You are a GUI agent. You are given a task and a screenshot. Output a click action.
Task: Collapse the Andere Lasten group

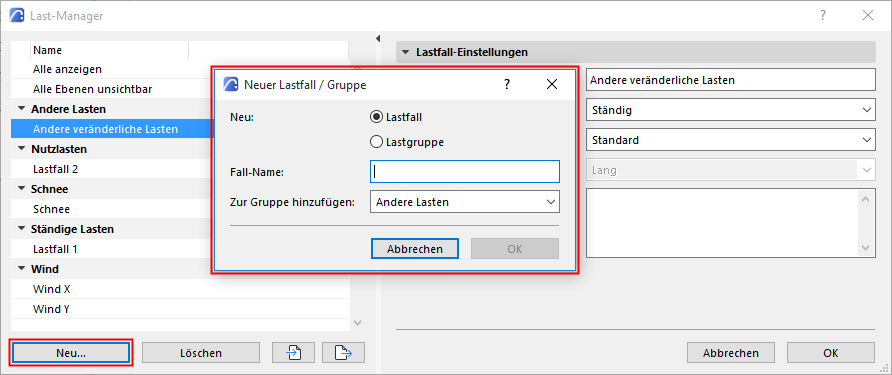(x=22, y=109)
